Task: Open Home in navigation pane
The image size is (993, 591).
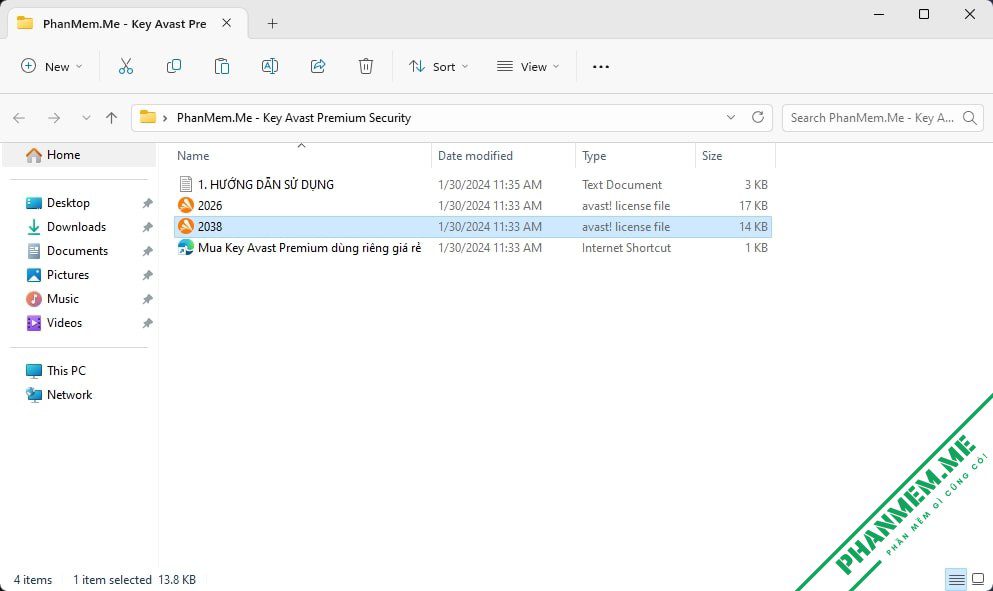Action: point(79,155)
